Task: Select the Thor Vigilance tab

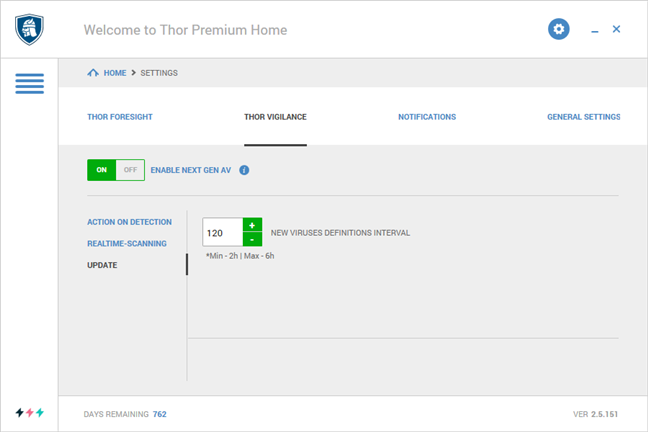Action: click(x=275, y=117)
